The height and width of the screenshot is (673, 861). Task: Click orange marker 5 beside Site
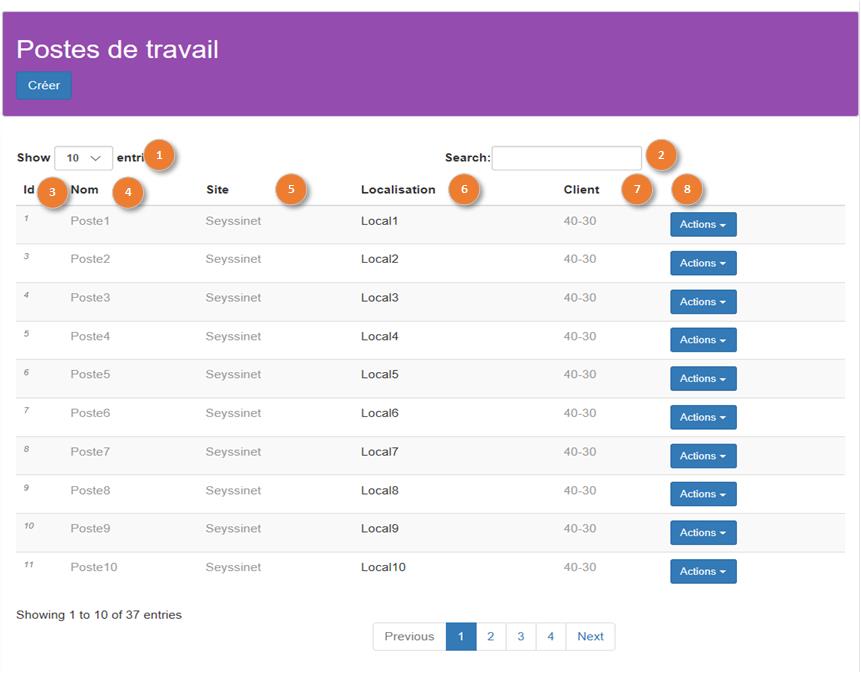point(291,189)
